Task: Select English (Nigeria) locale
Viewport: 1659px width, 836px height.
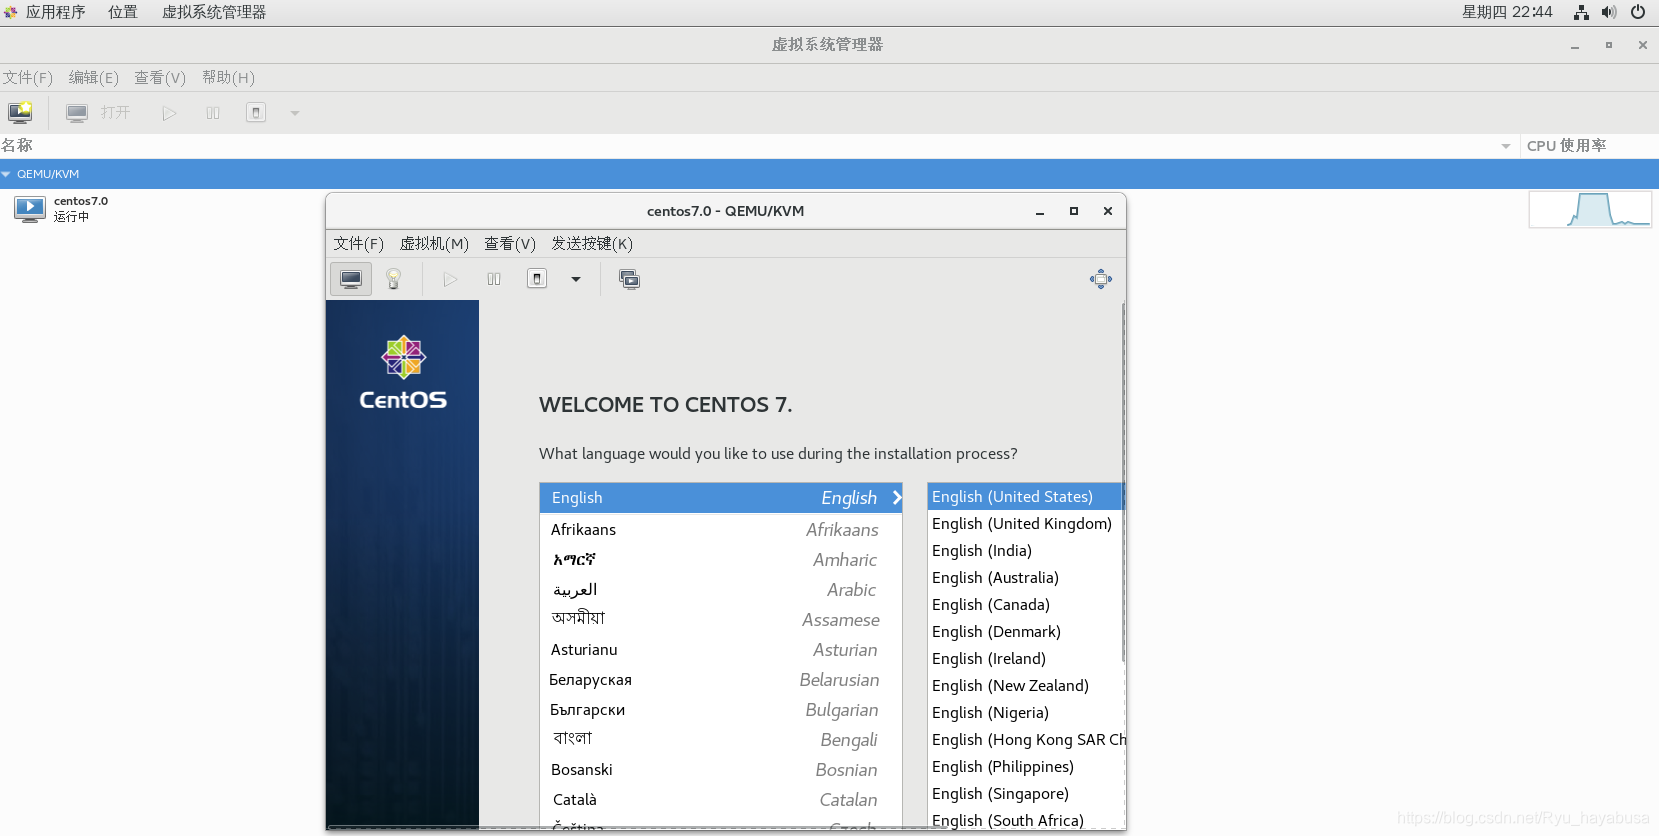Action: pos(1025,713)
